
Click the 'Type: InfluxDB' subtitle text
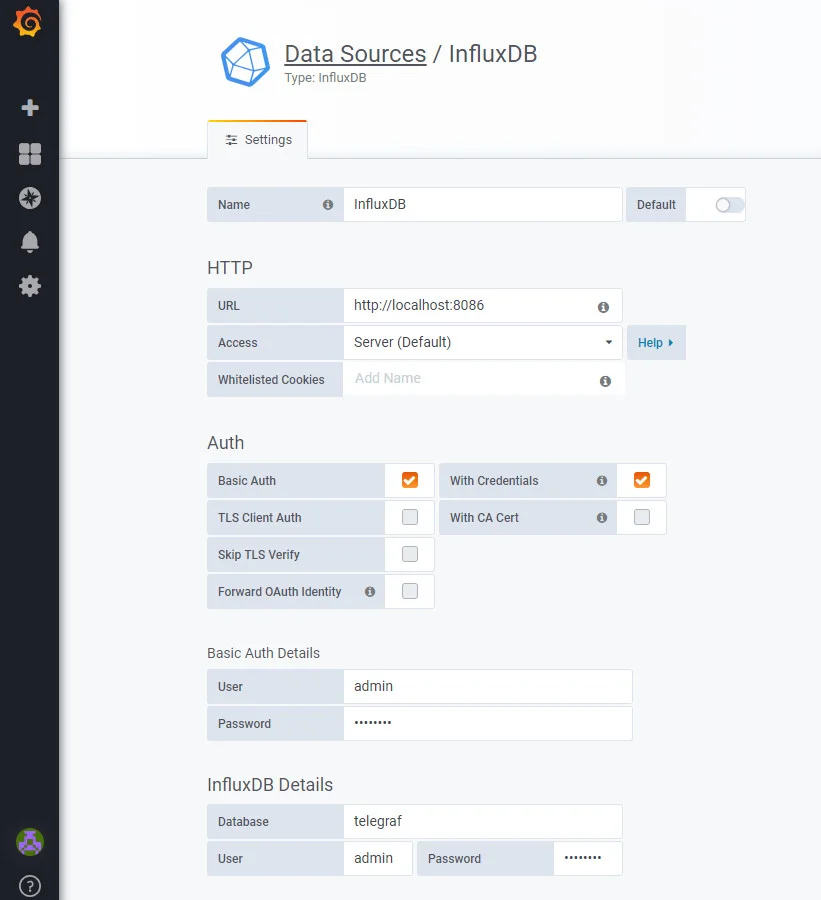coord(326,78)
